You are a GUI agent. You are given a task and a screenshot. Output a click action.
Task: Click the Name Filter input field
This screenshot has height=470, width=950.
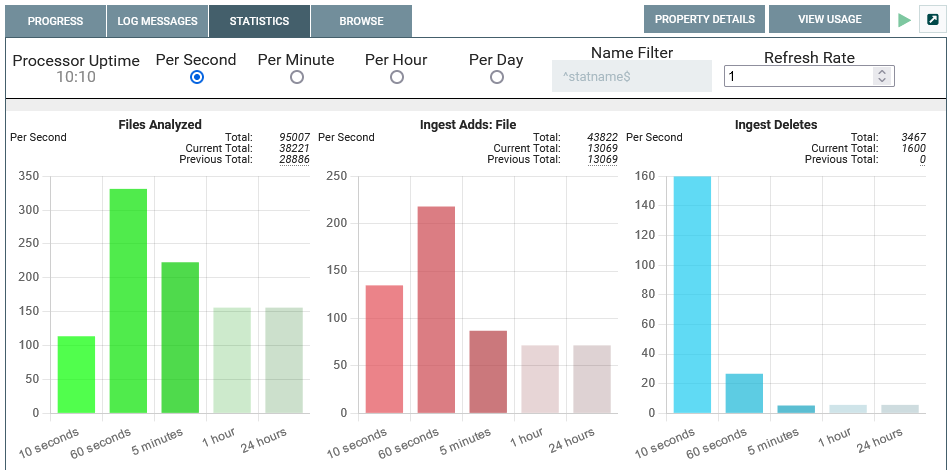coord(631,77)
